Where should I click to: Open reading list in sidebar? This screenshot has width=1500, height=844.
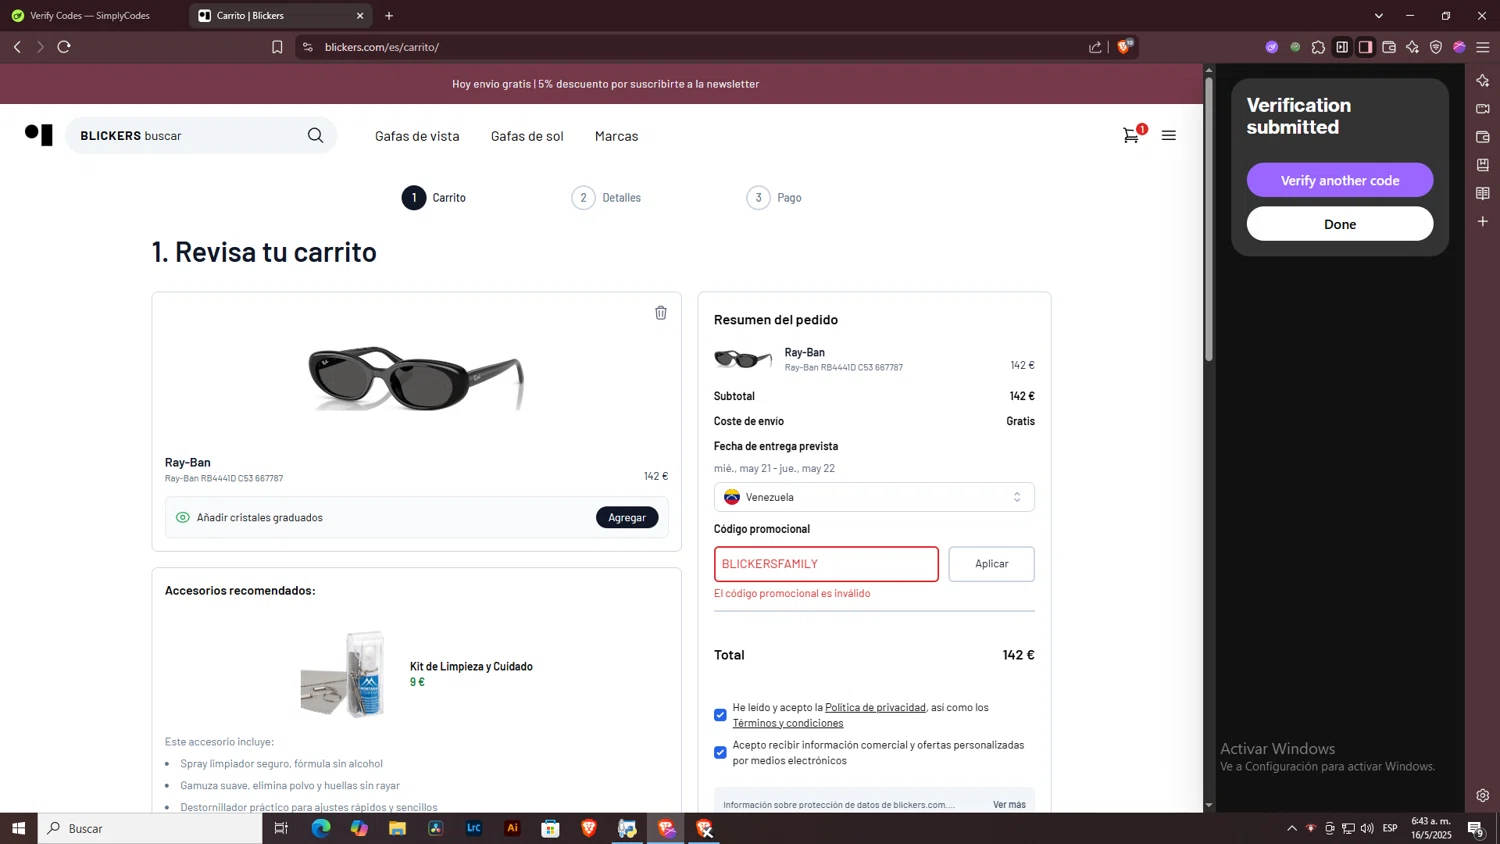[1483, 193]
